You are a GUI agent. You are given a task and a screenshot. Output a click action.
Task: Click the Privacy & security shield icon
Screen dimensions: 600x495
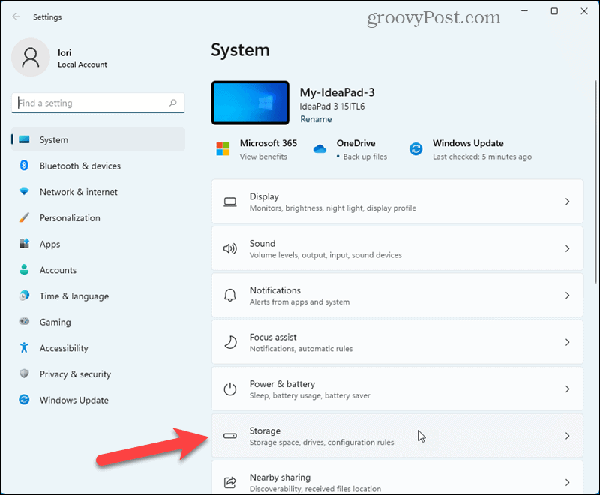[24, 373]
